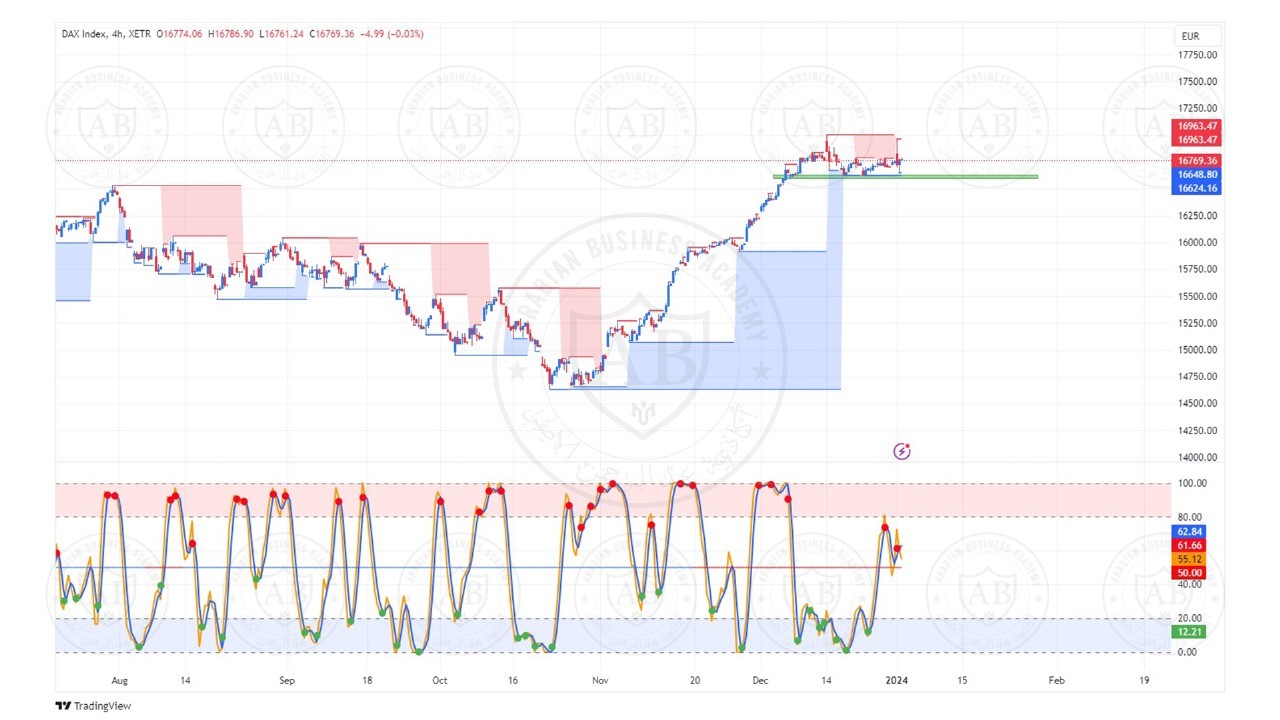Click the 16250.00 price scale label
1280x720 pixels.
1197,216
